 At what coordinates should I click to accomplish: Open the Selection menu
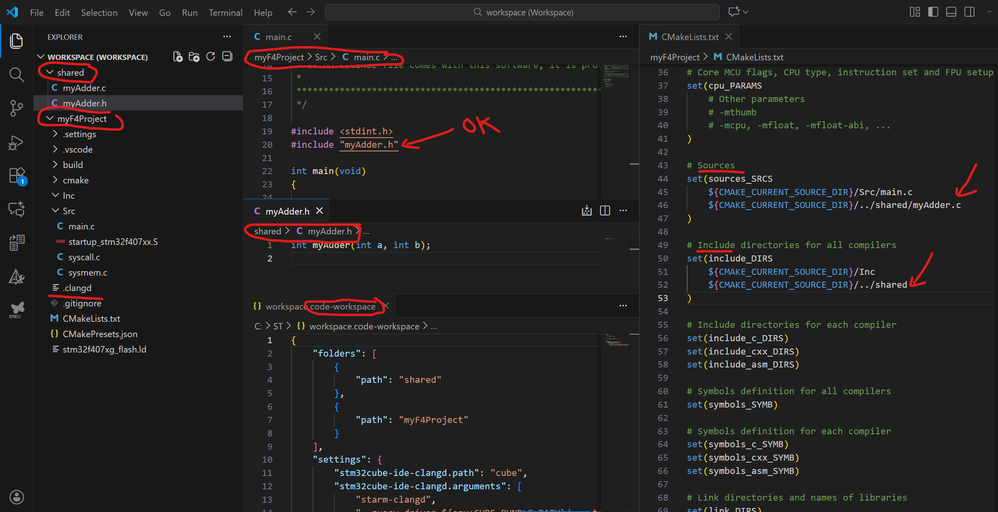(x=99, y=13)
